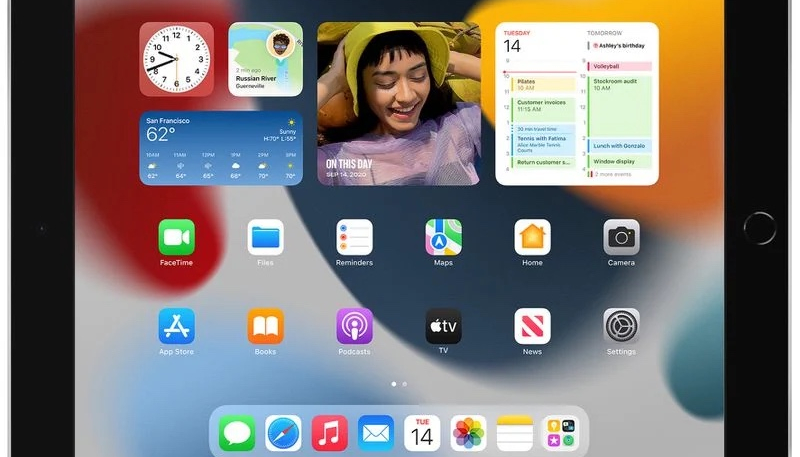Open Messages in the dock
Screen dimensions: 800x457
pyautogui.click(x=238, y=433)
